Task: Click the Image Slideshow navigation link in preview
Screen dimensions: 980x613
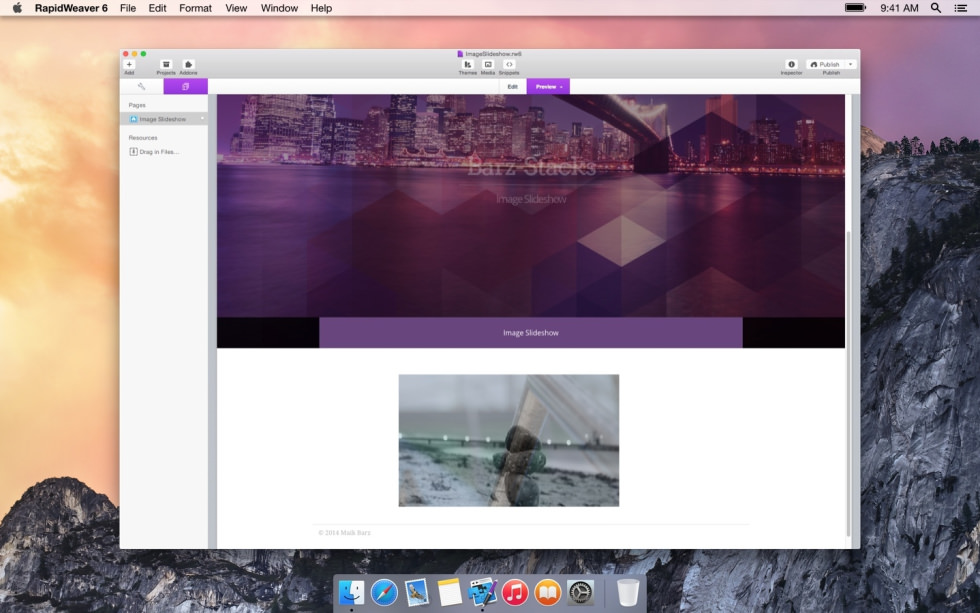Action: [531, 332]
